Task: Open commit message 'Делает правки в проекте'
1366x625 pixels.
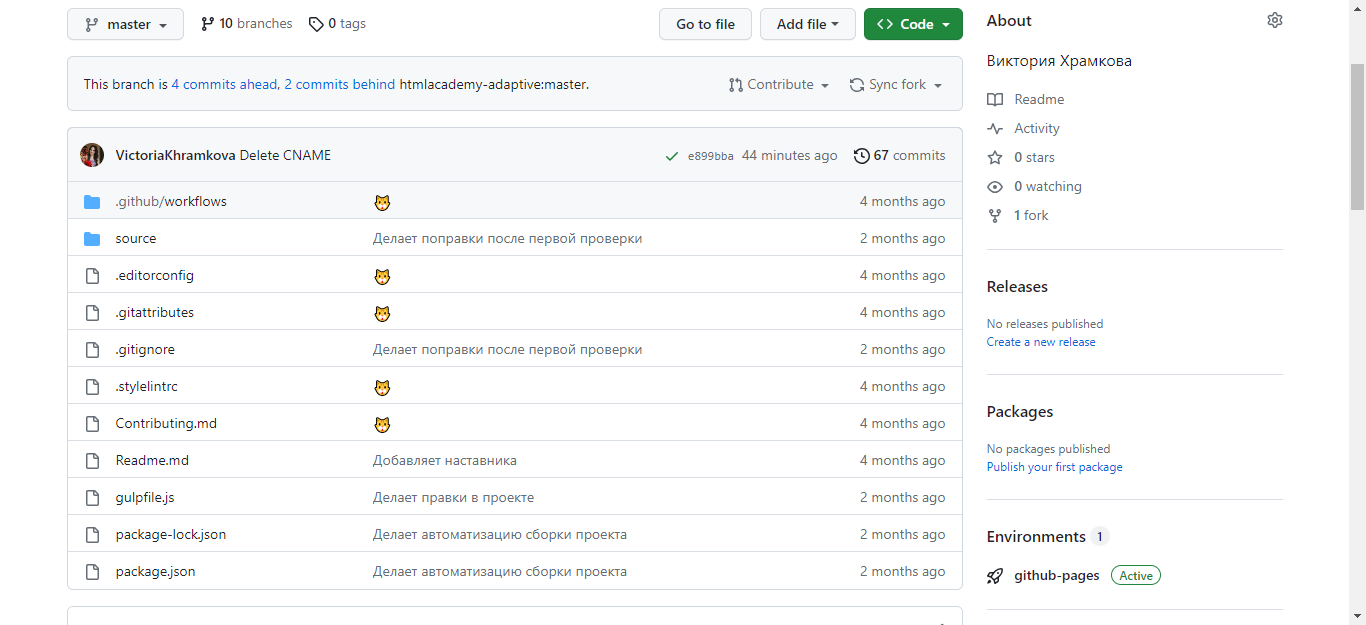Action: (x=453, y=497)
